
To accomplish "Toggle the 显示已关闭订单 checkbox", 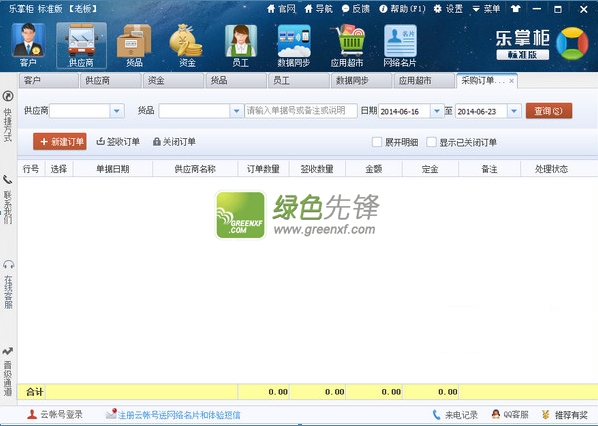I will (431, 142).
